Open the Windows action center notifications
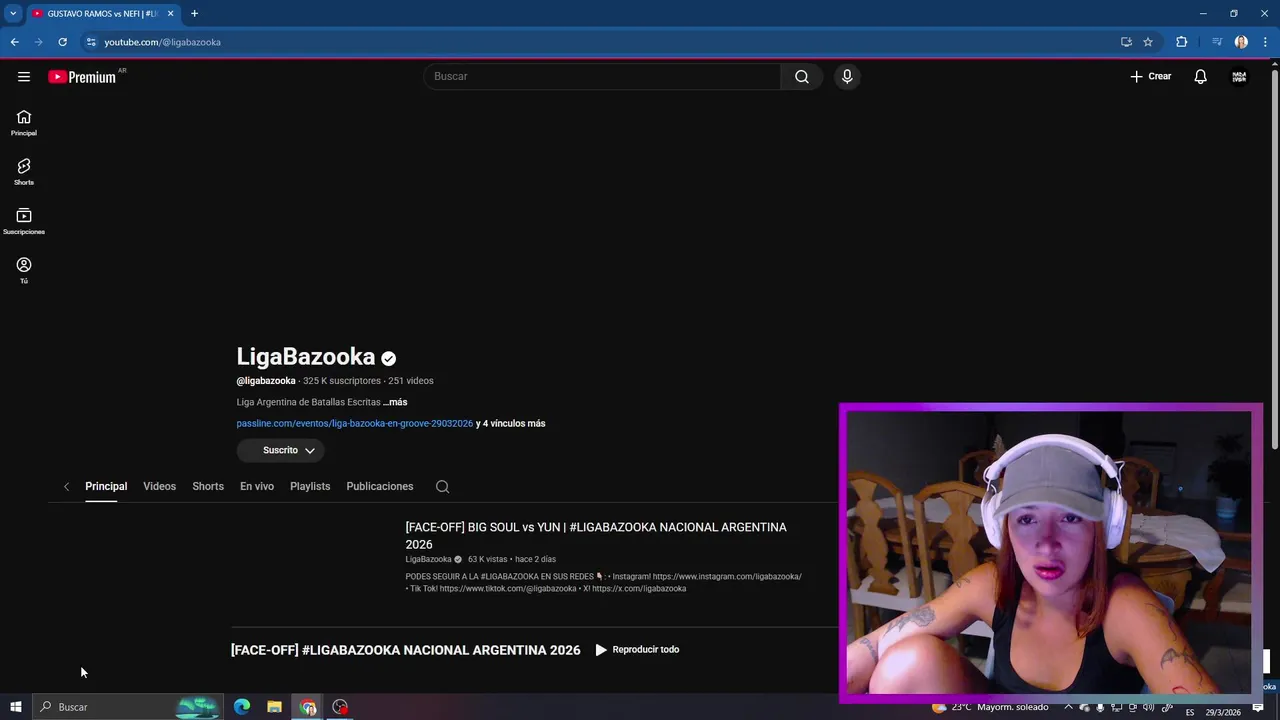 [1258, 709]
